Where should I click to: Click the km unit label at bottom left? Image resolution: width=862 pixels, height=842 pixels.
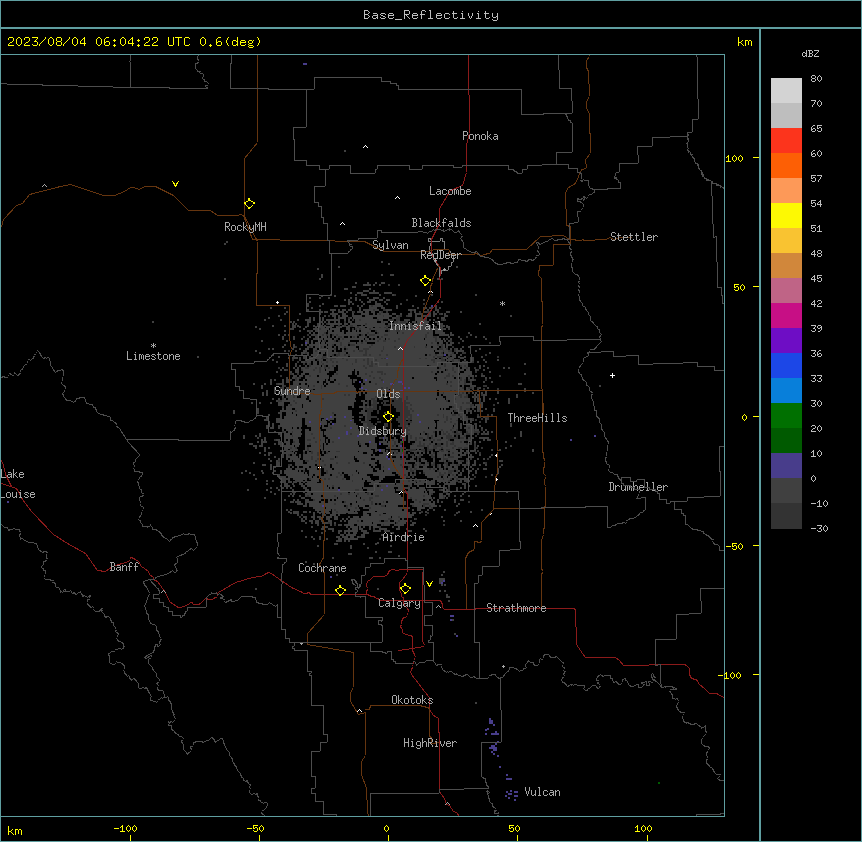(x=15, y=830)
